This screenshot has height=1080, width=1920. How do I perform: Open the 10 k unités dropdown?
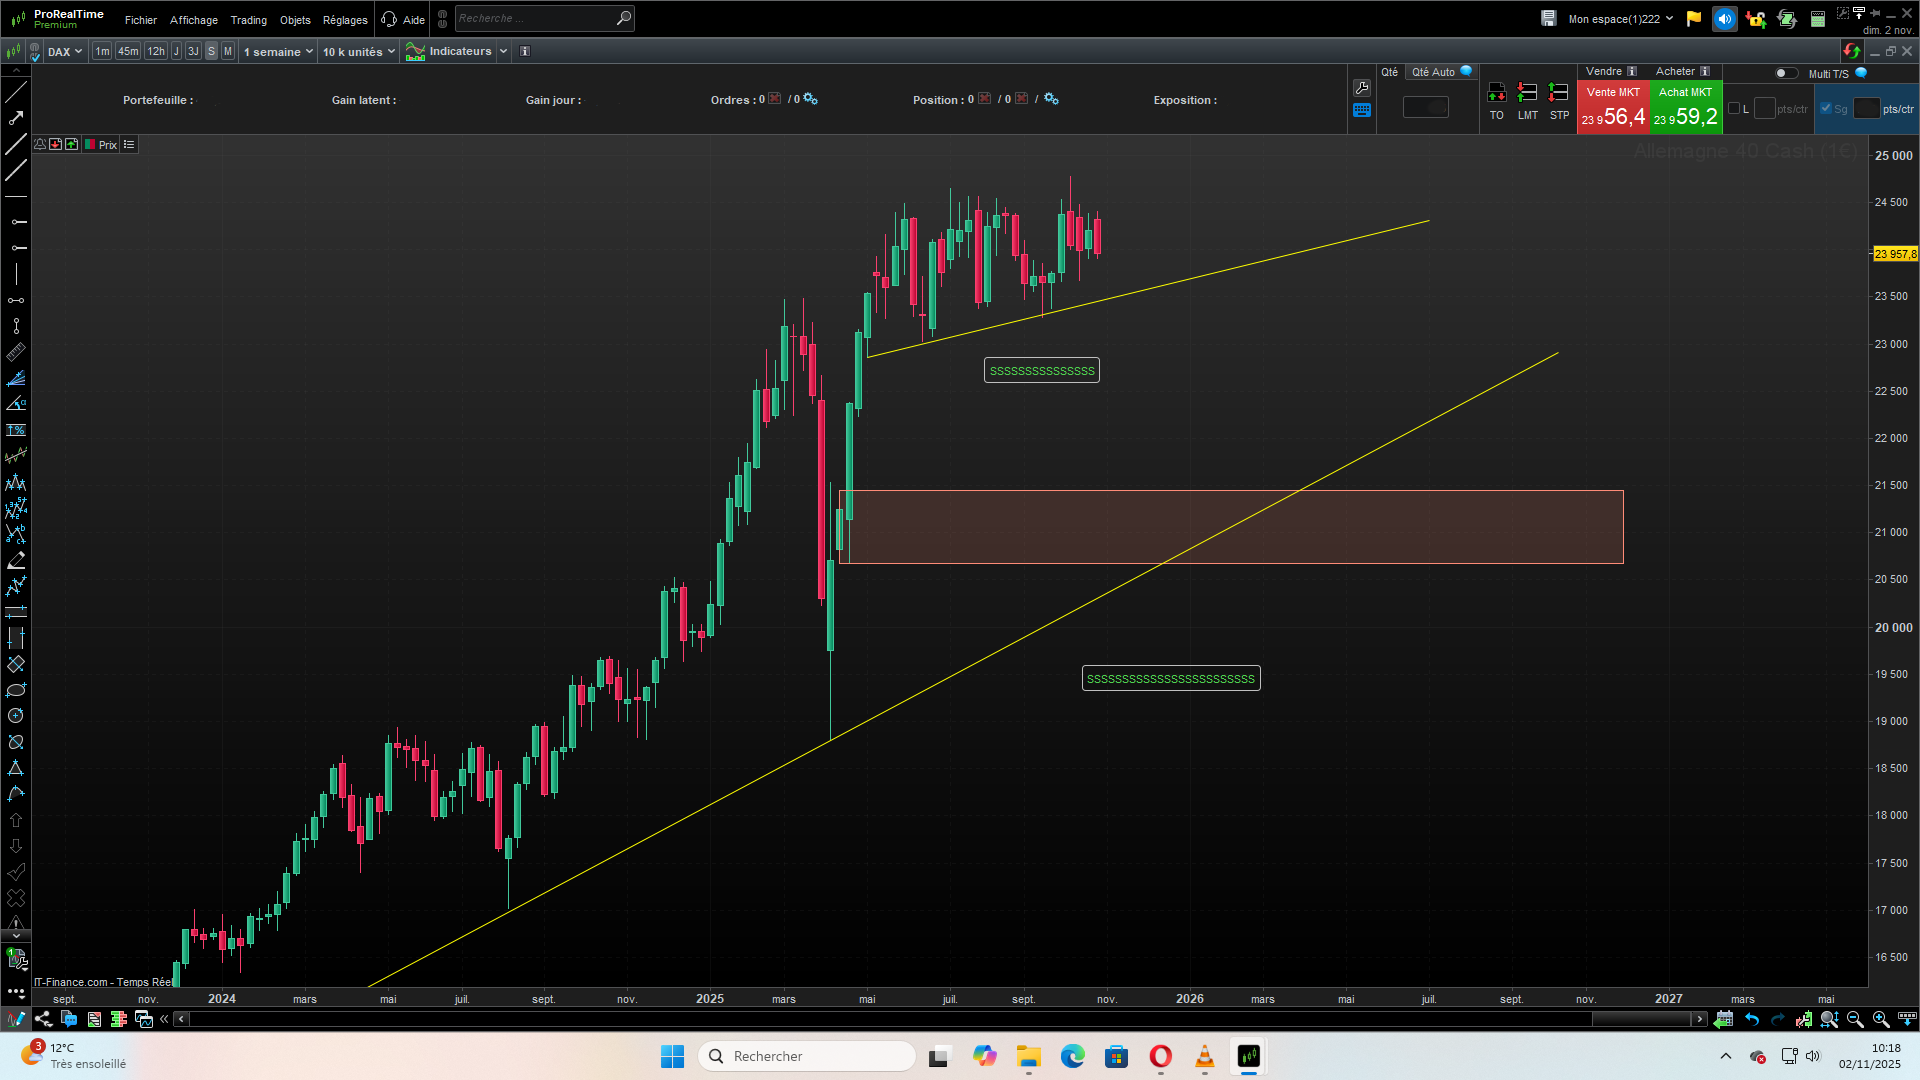tap(358, 52)
